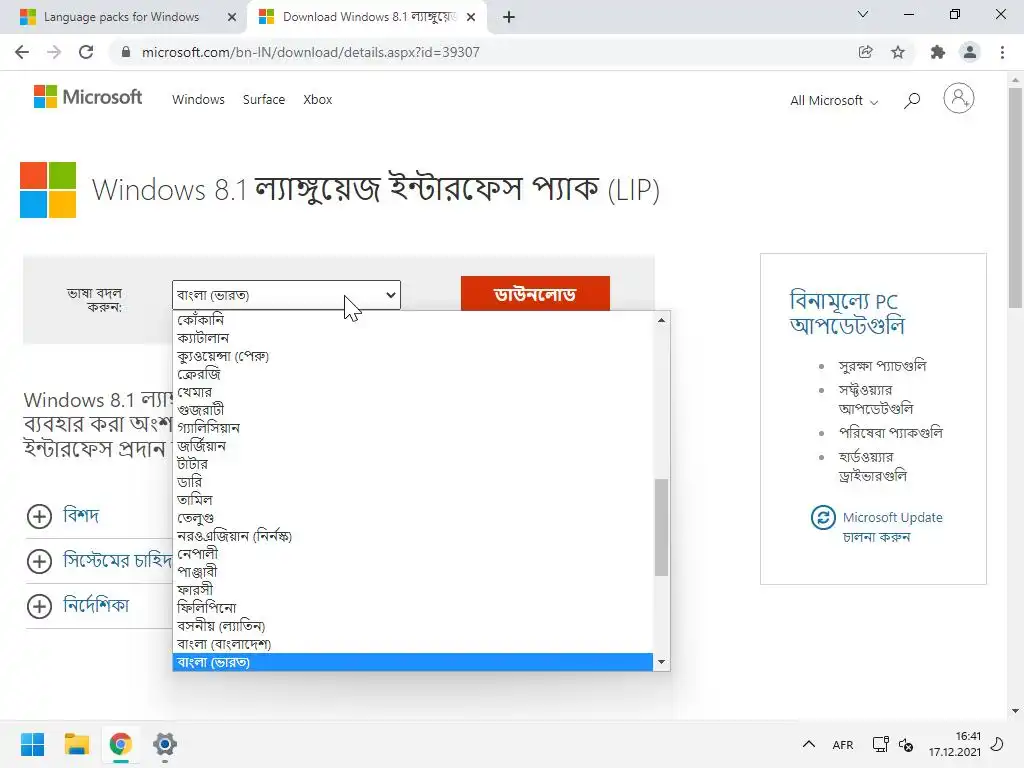
Task: Close the Language packs for Windows tab
Action: tap(232, 17)
